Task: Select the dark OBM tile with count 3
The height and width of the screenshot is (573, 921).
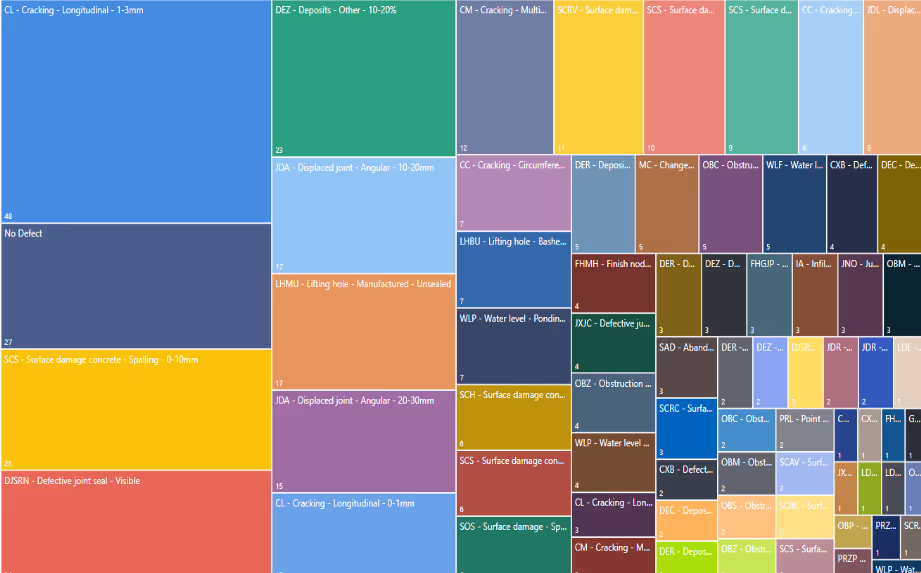Action: (x=902, y=295)
